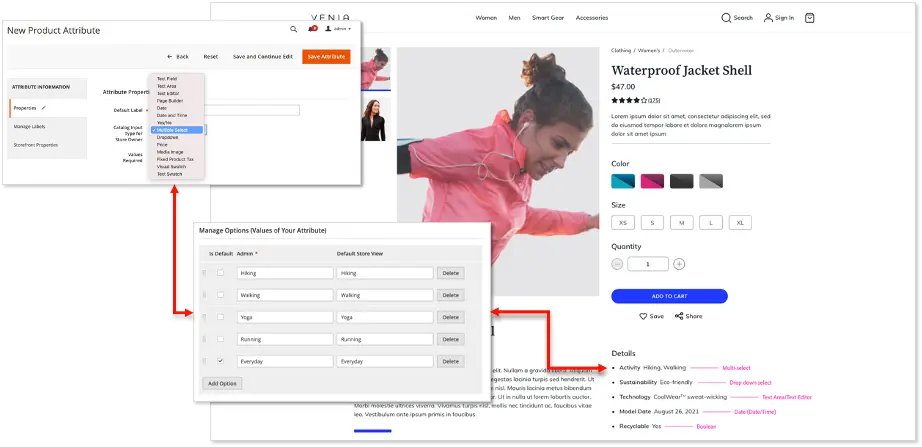Open the Smart Gear menu

click(x=548, y=18)
